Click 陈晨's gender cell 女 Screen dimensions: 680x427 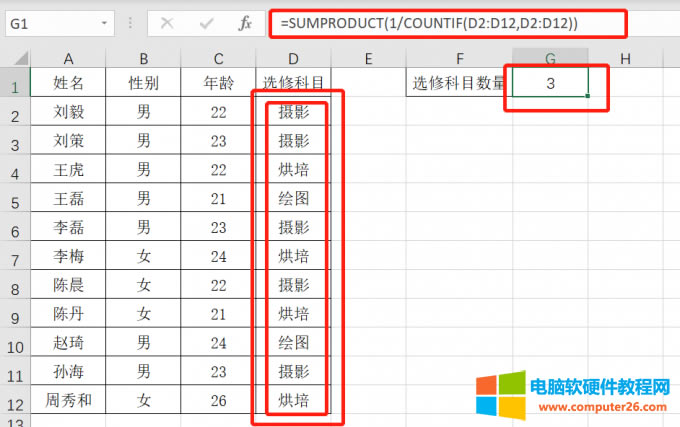pyautogui.click(x=144, y=285)
